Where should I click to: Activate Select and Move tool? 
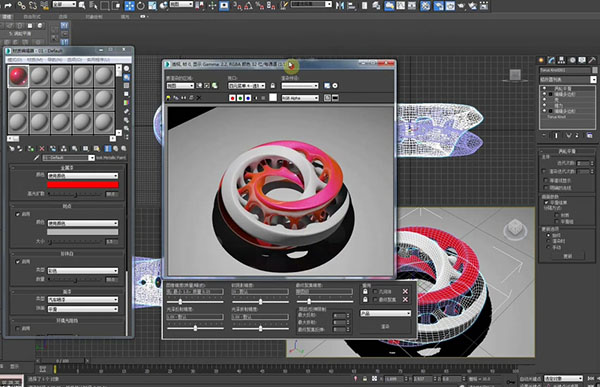point(129,5)
